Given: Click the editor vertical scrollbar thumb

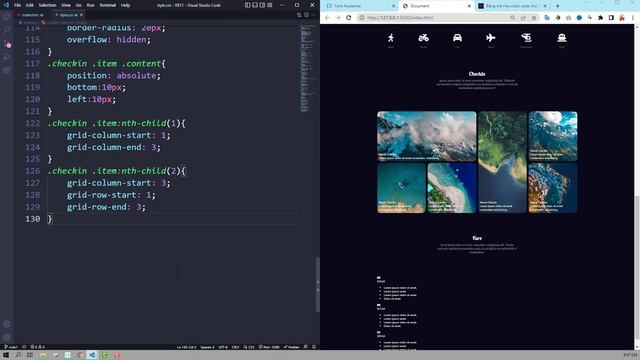Looking at the screenshot, I should [x=318, y=285].
